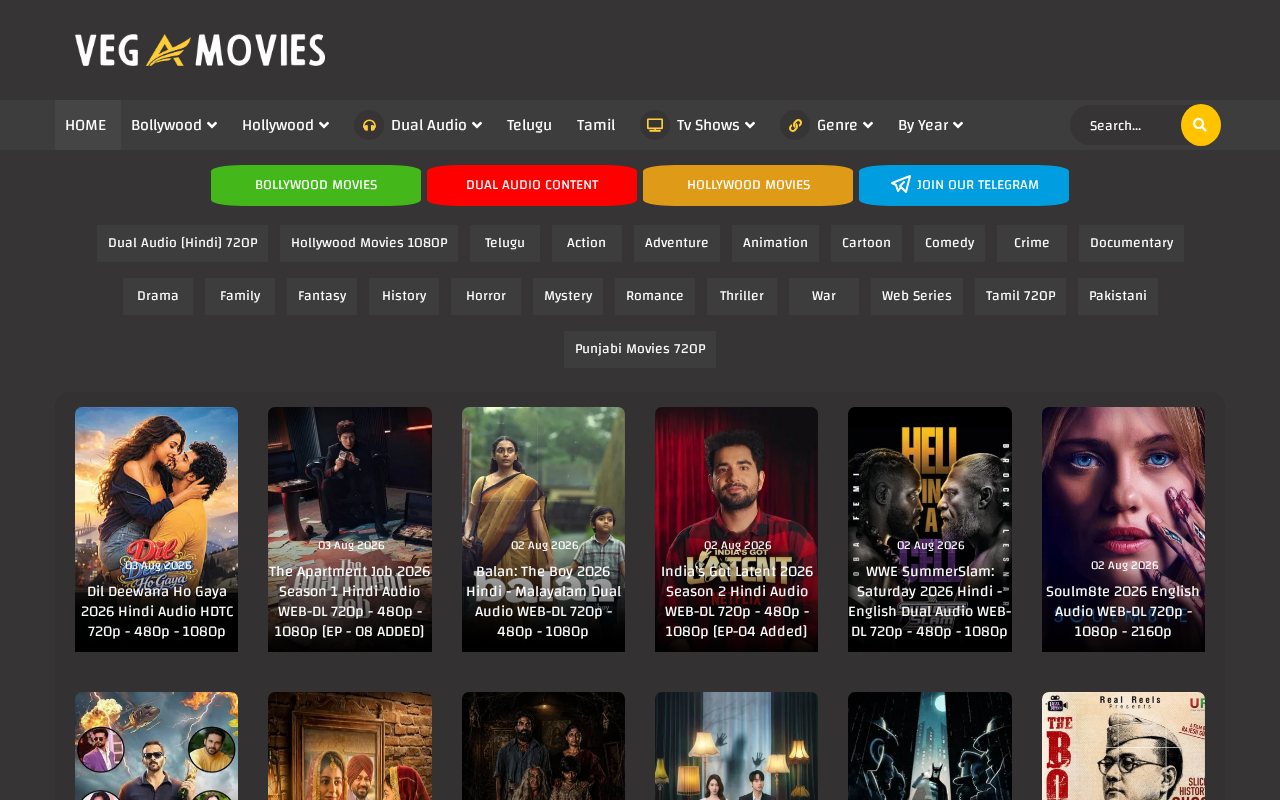Select the Dual Audio [Hindi] 720P tag
Image resolution: width=1280 pixels, height=800 pixels.
tap(183, 243)
